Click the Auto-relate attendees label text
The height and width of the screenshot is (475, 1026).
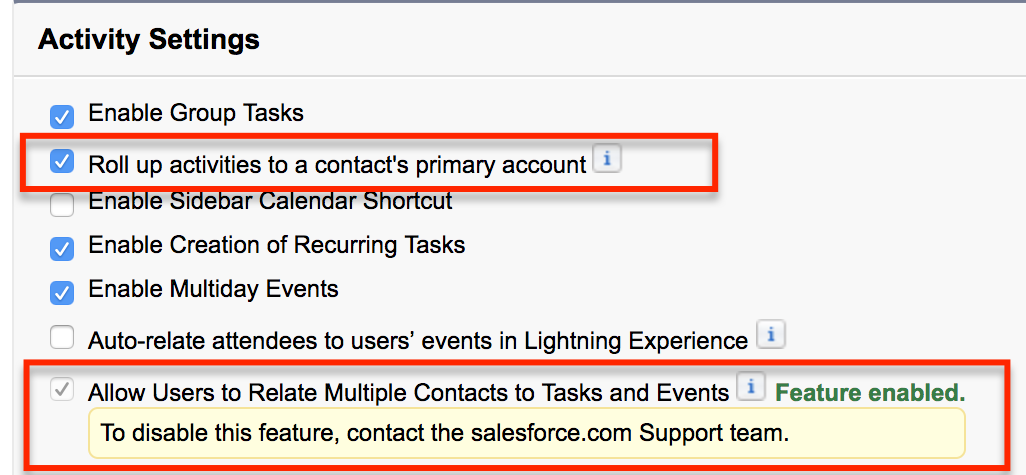(x=418, y=341)
